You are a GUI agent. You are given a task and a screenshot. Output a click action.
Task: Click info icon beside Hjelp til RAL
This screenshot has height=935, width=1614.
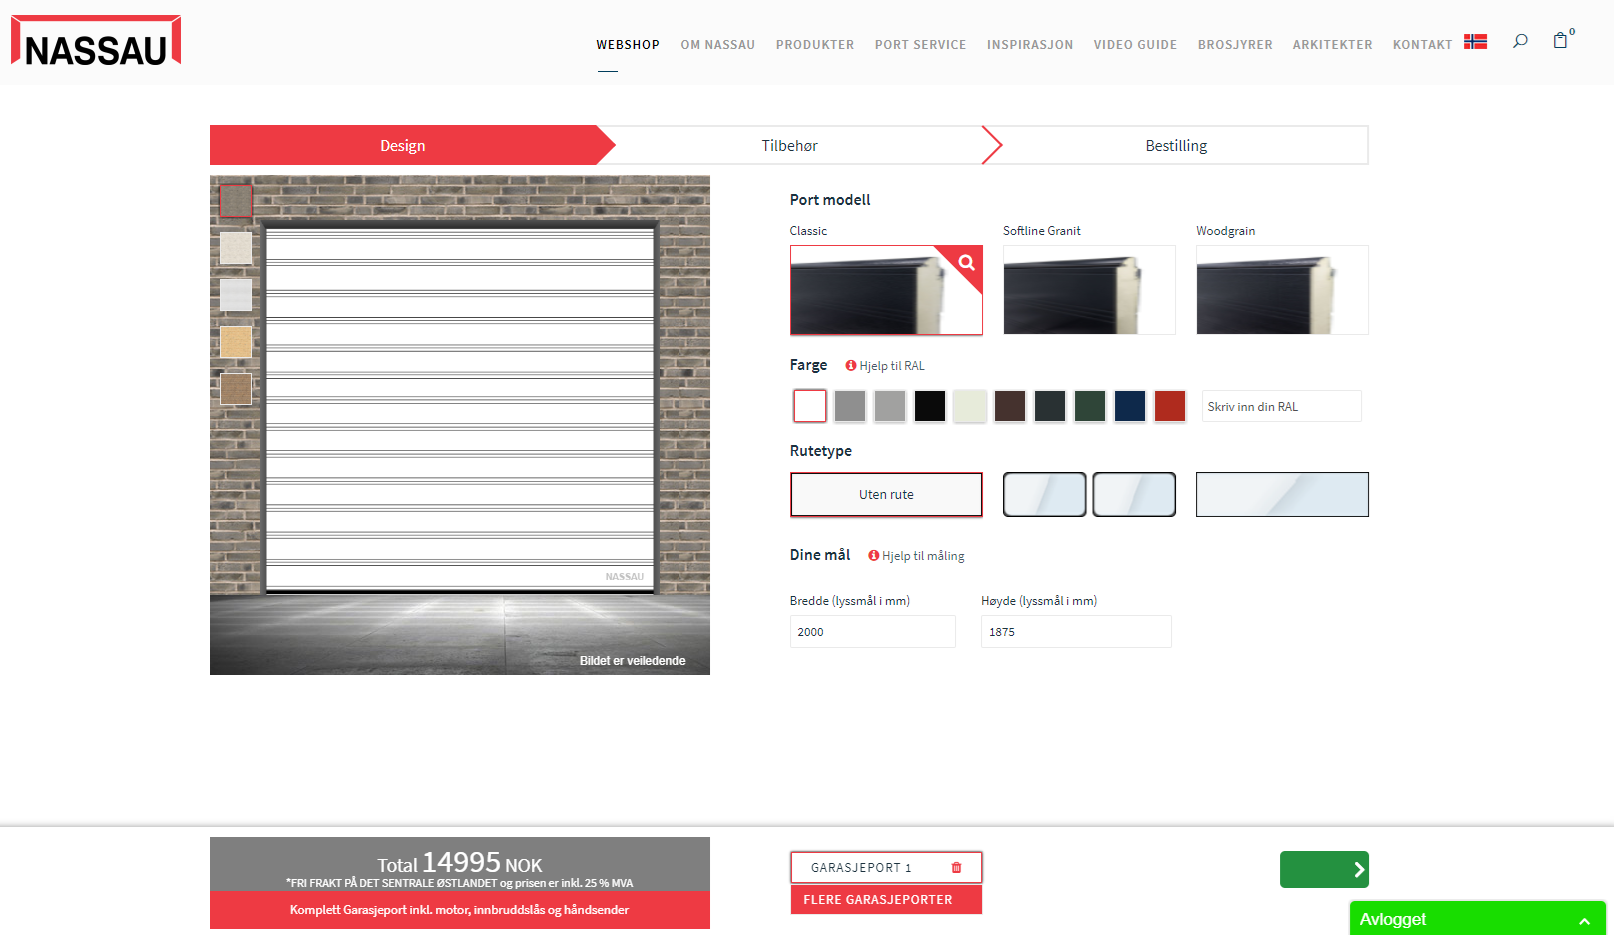click(x=851, y=366)
